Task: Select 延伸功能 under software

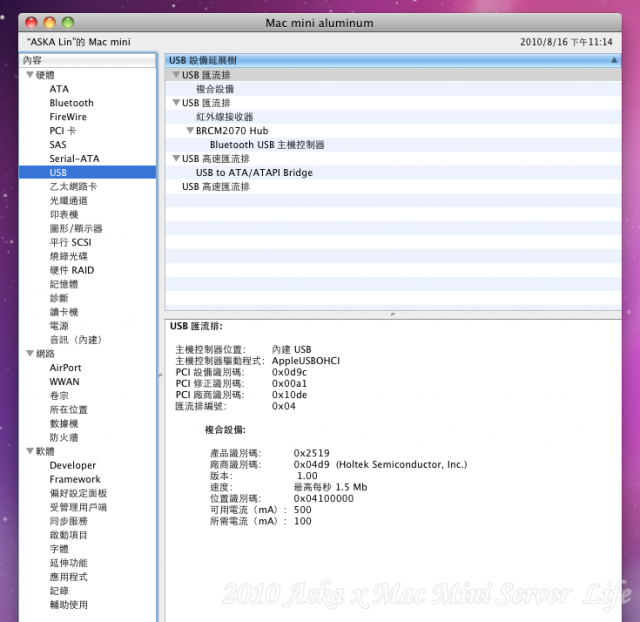Action: 69,563
